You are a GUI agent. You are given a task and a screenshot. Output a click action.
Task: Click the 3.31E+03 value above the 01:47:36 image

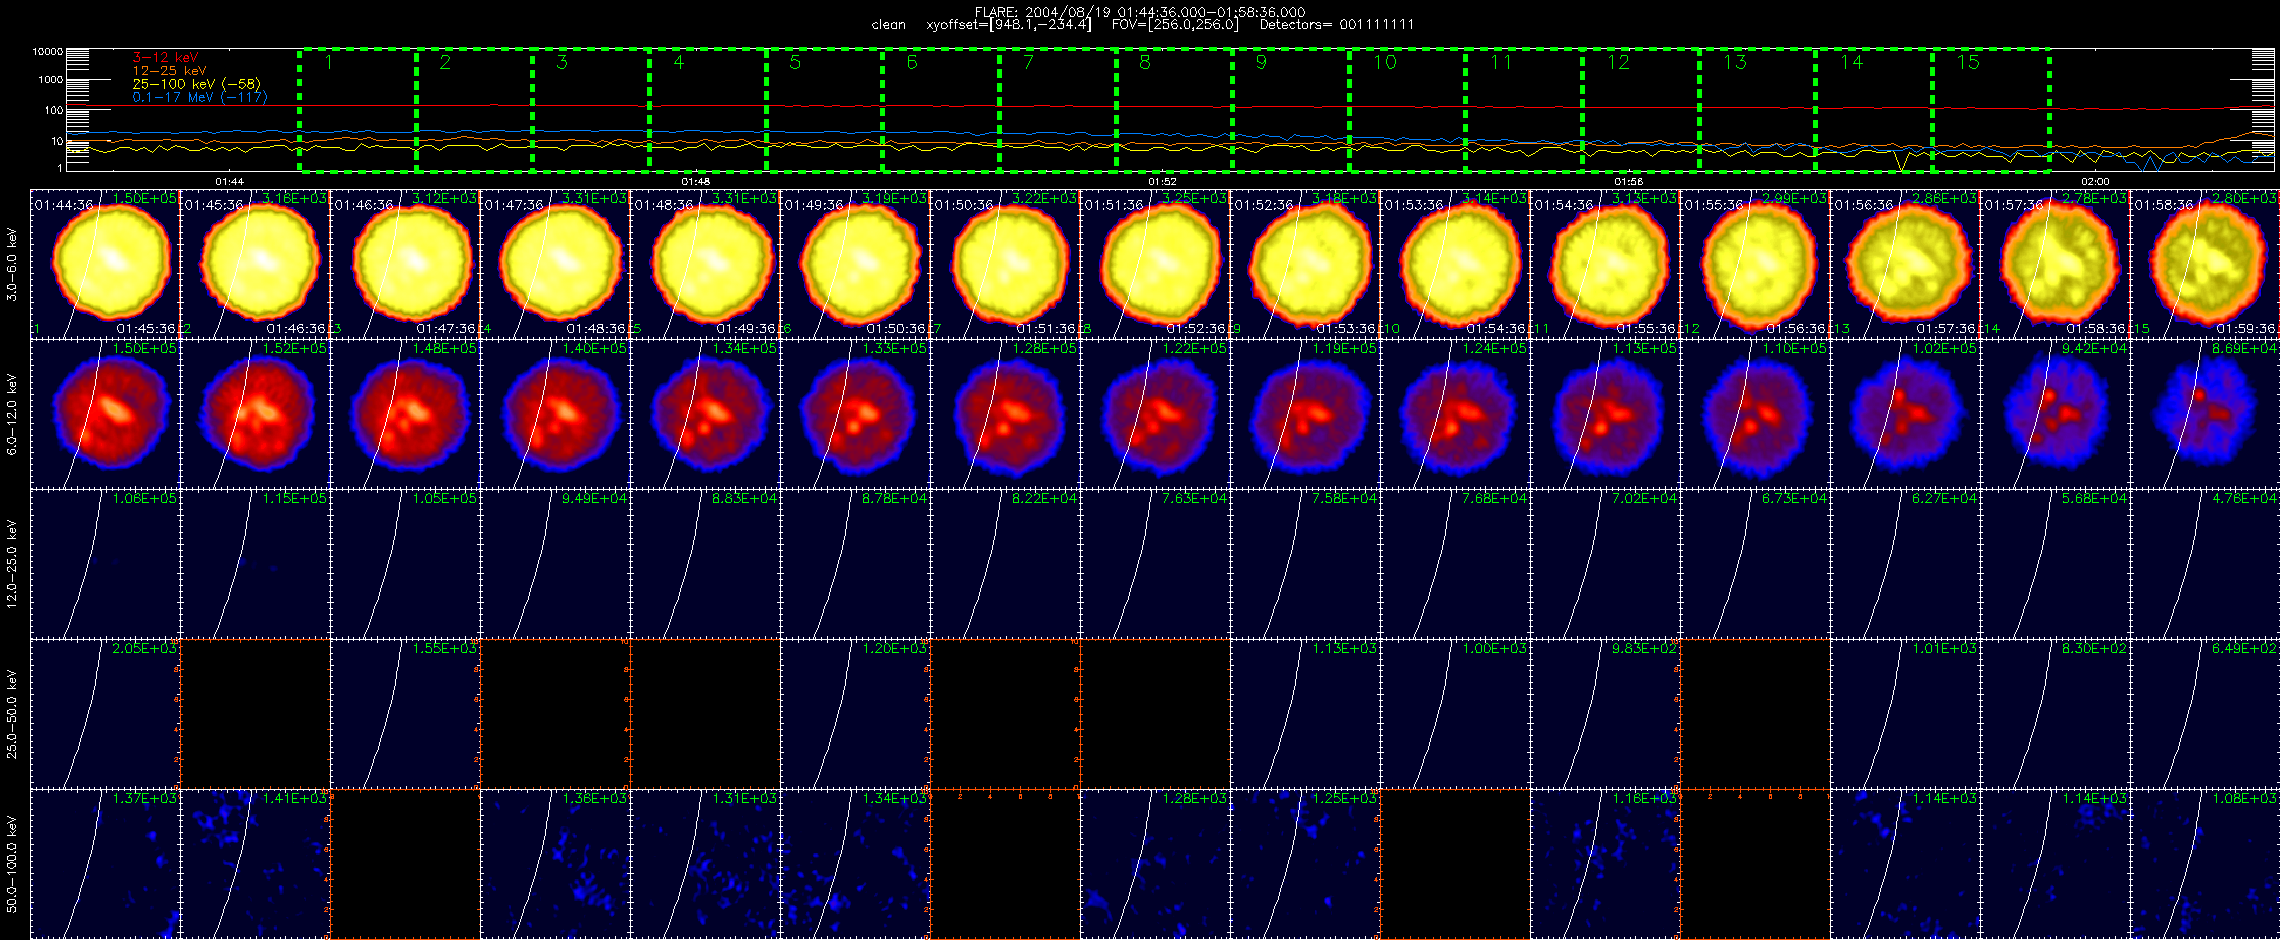(x=595, y=198)
